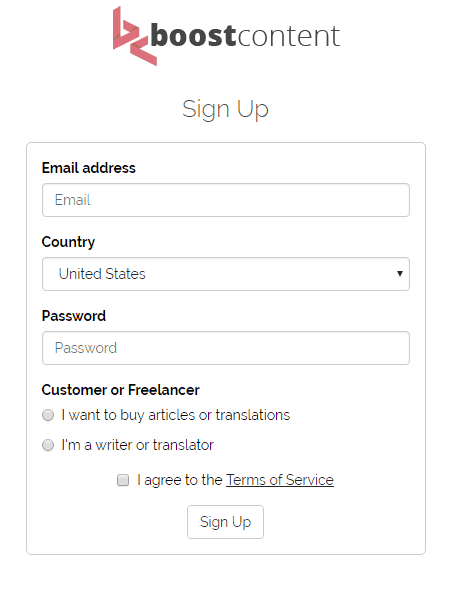Click the light 'content' word in logo
462x598 pixels.
(289, 36)
